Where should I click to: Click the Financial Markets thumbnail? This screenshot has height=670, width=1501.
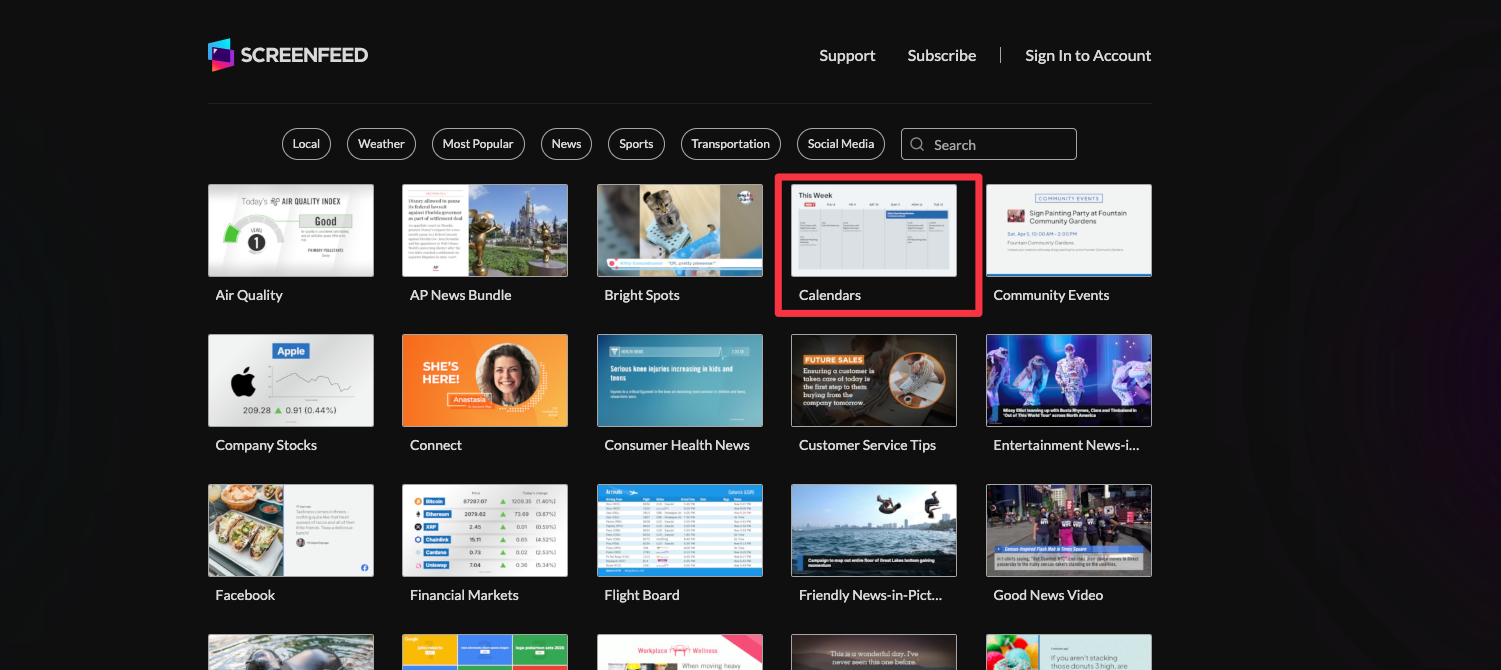485,530
